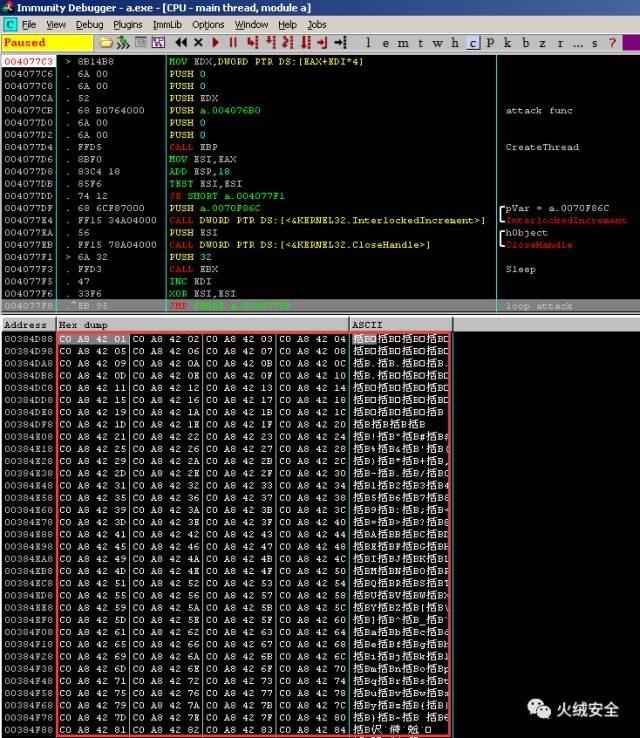
Task: Click the Step into icon
Action: pos(253,43)
